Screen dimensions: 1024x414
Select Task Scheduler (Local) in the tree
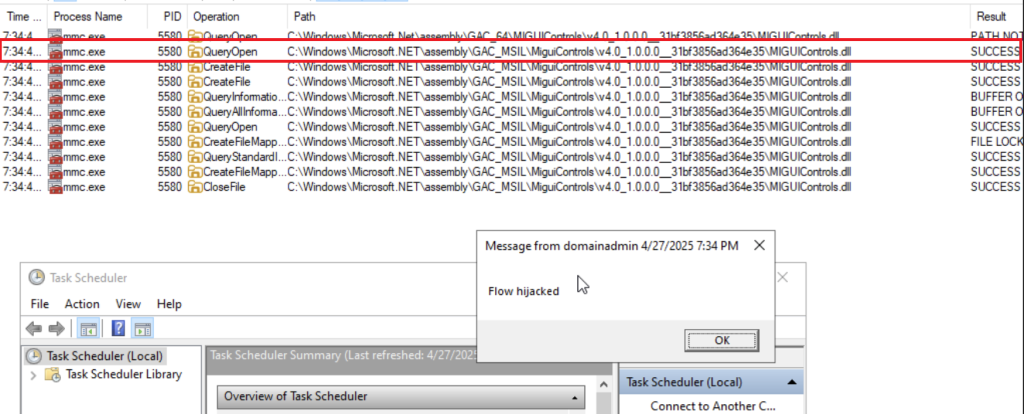(93, 356)
